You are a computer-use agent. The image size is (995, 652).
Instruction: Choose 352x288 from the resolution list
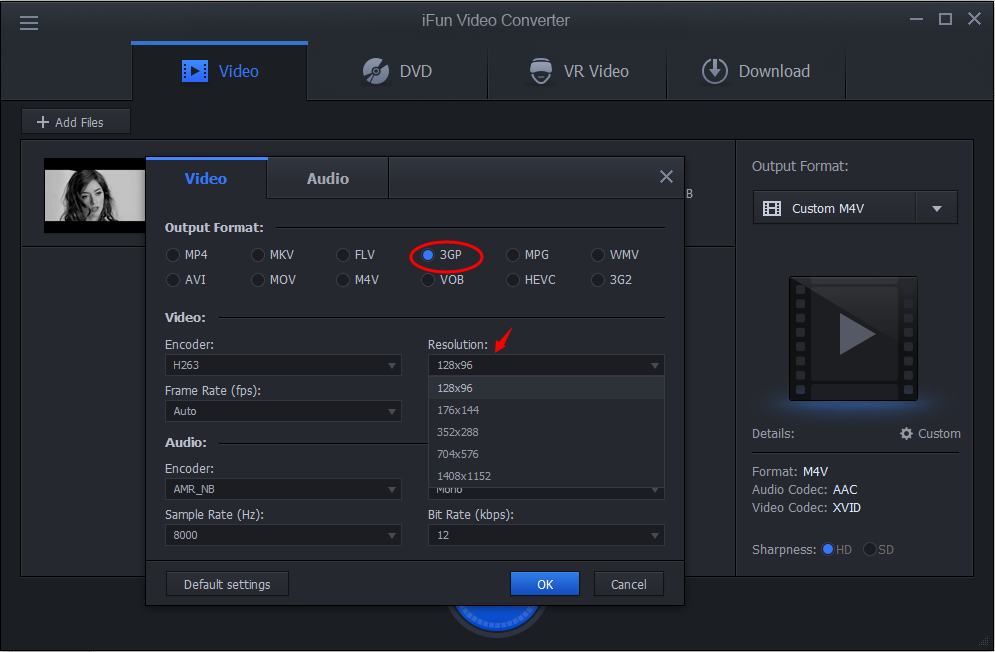[x=546, y=432]
